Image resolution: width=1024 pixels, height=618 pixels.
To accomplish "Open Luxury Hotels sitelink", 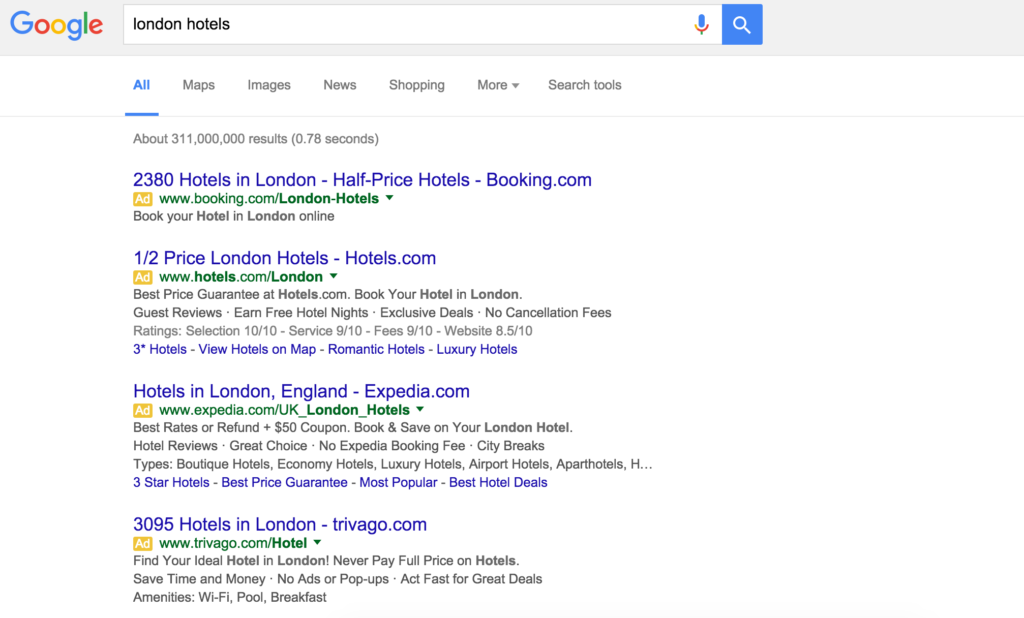I will 477,350.
